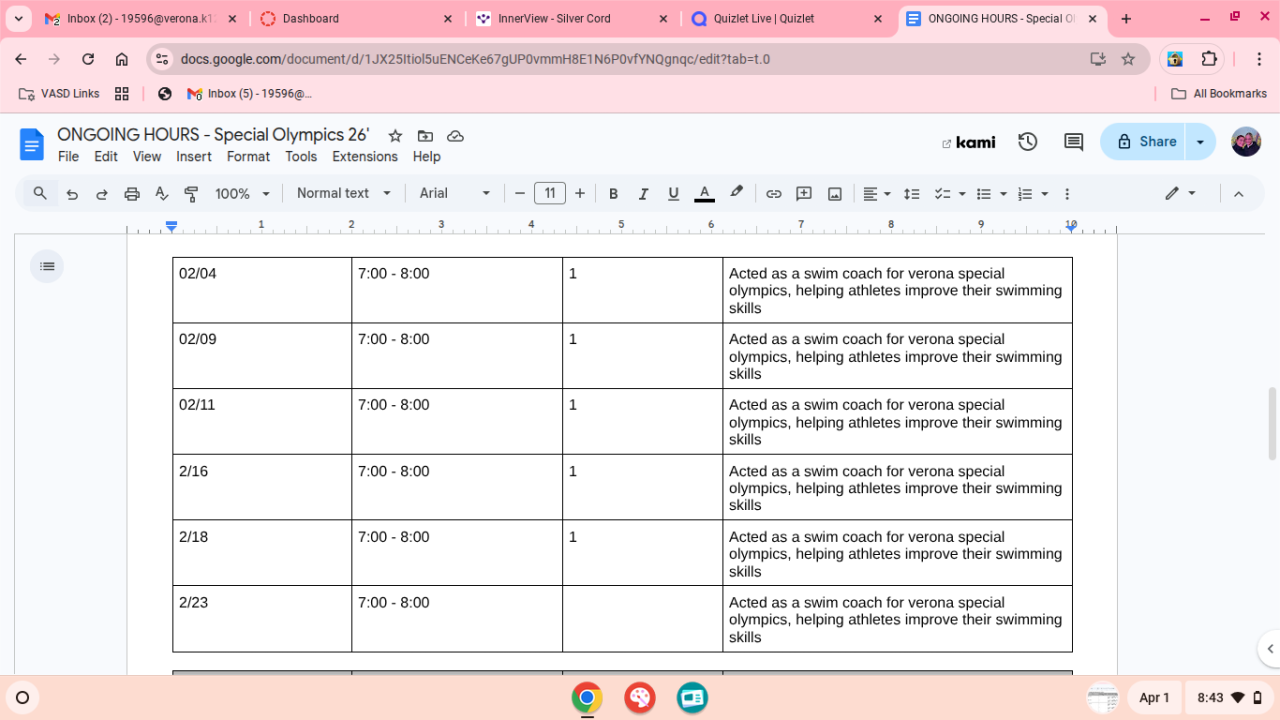Click the Insert link icon

tap(773, 194)
